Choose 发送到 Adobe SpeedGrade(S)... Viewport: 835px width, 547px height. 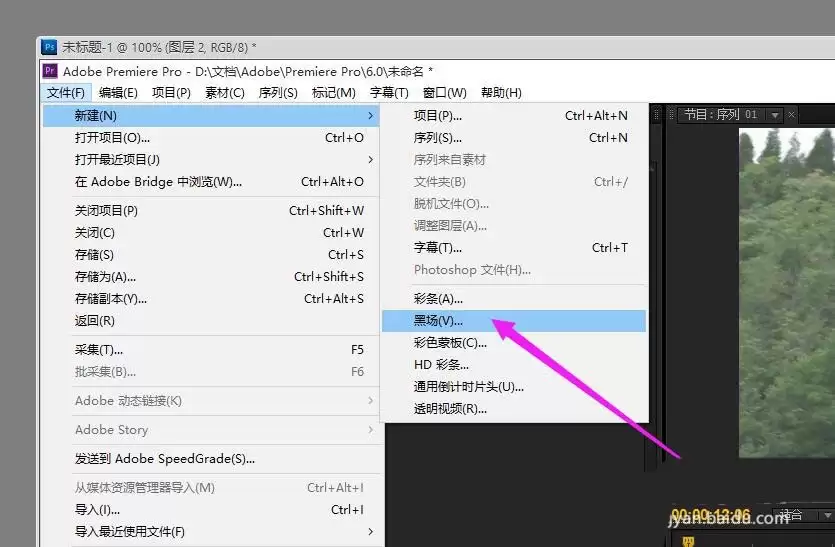click(x=211, y=459)
